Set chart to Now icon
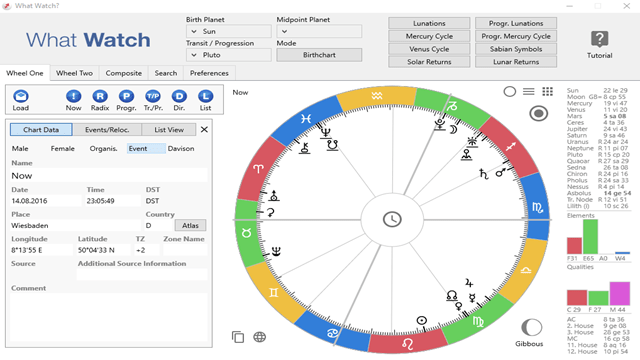 click(73, 97)
